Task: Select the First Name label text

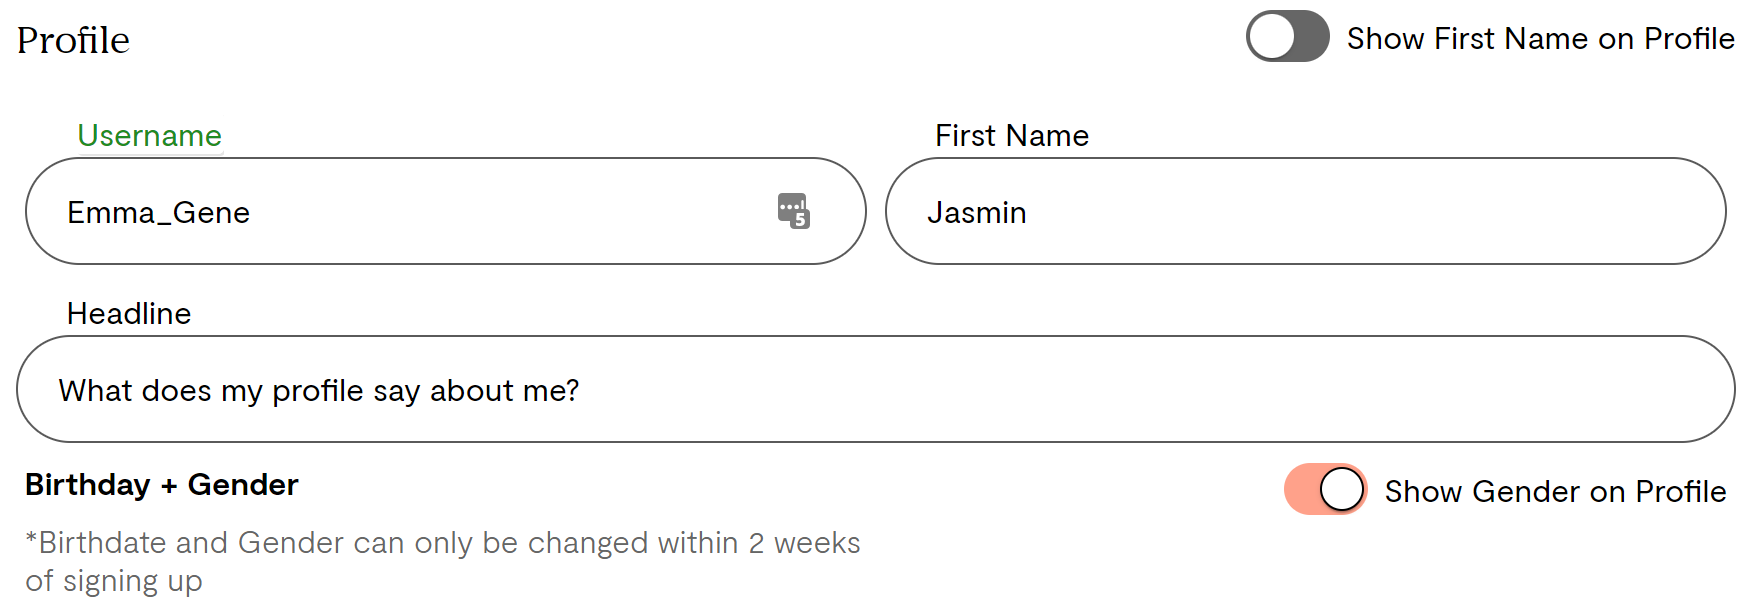Action: click(1012, 135)
